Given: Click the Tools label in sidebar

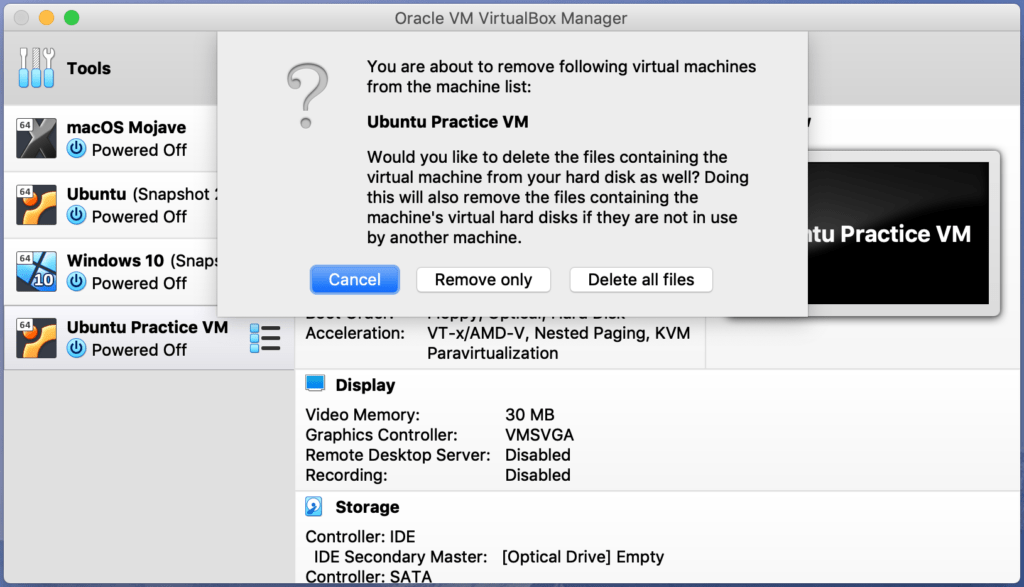Looking at the screenshot, I should pos(88,69).
